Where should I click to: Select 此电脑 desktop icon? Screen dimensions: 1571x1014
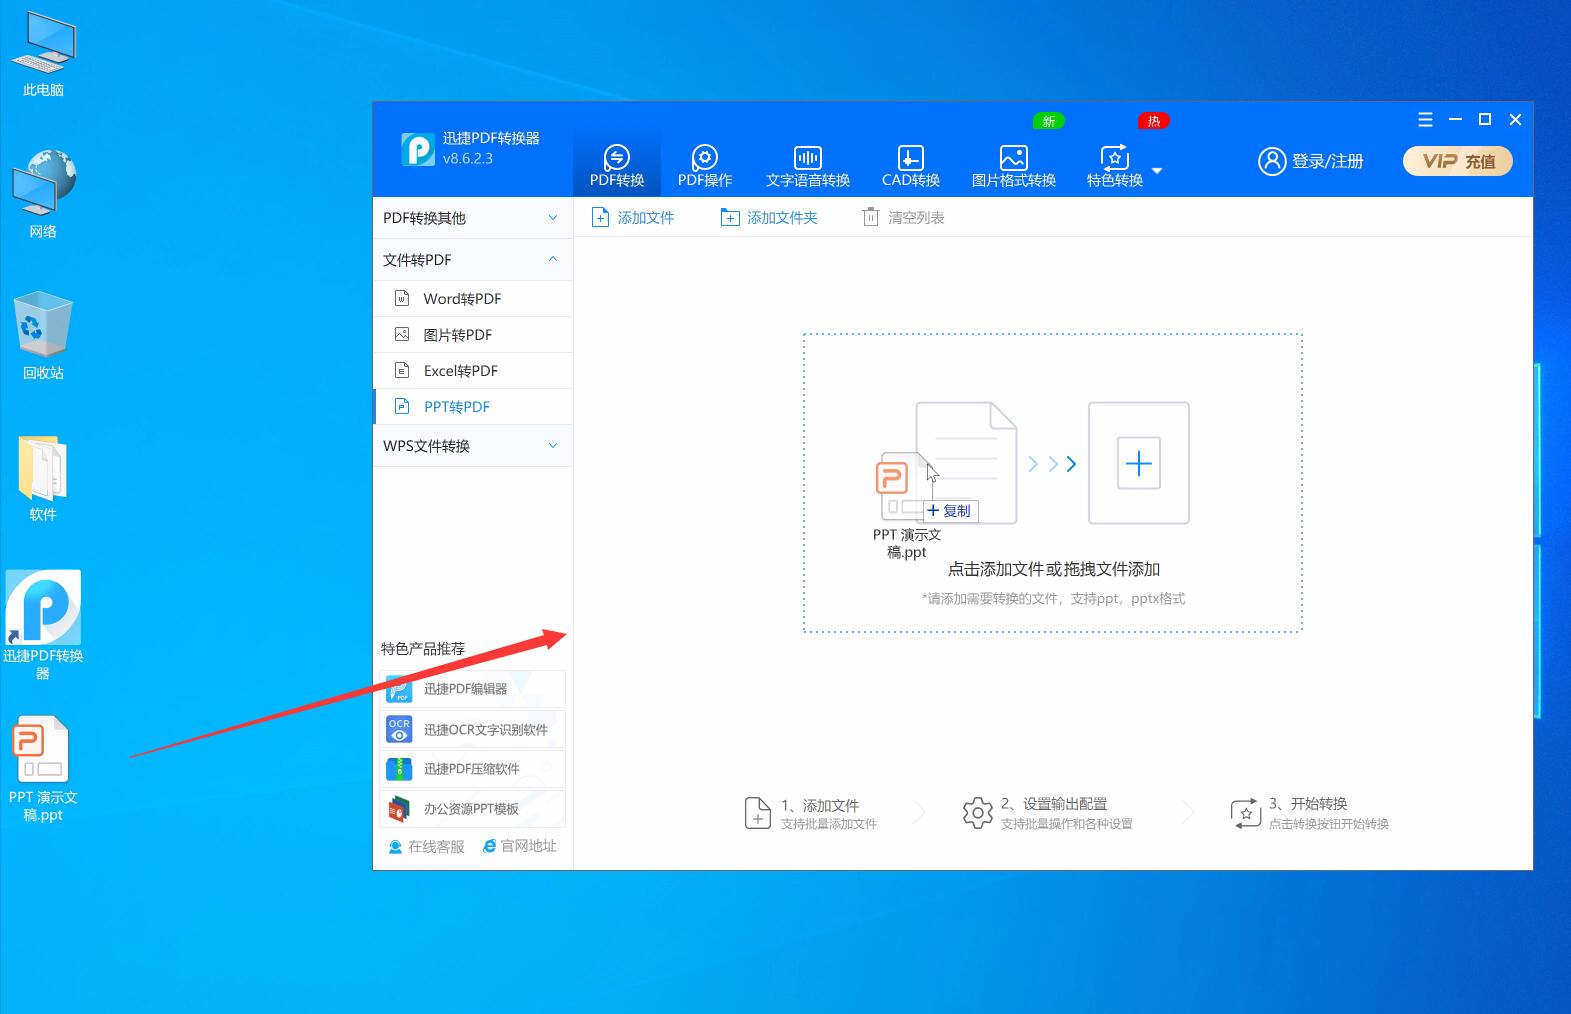pyautogui.click(x=43, y=55)
